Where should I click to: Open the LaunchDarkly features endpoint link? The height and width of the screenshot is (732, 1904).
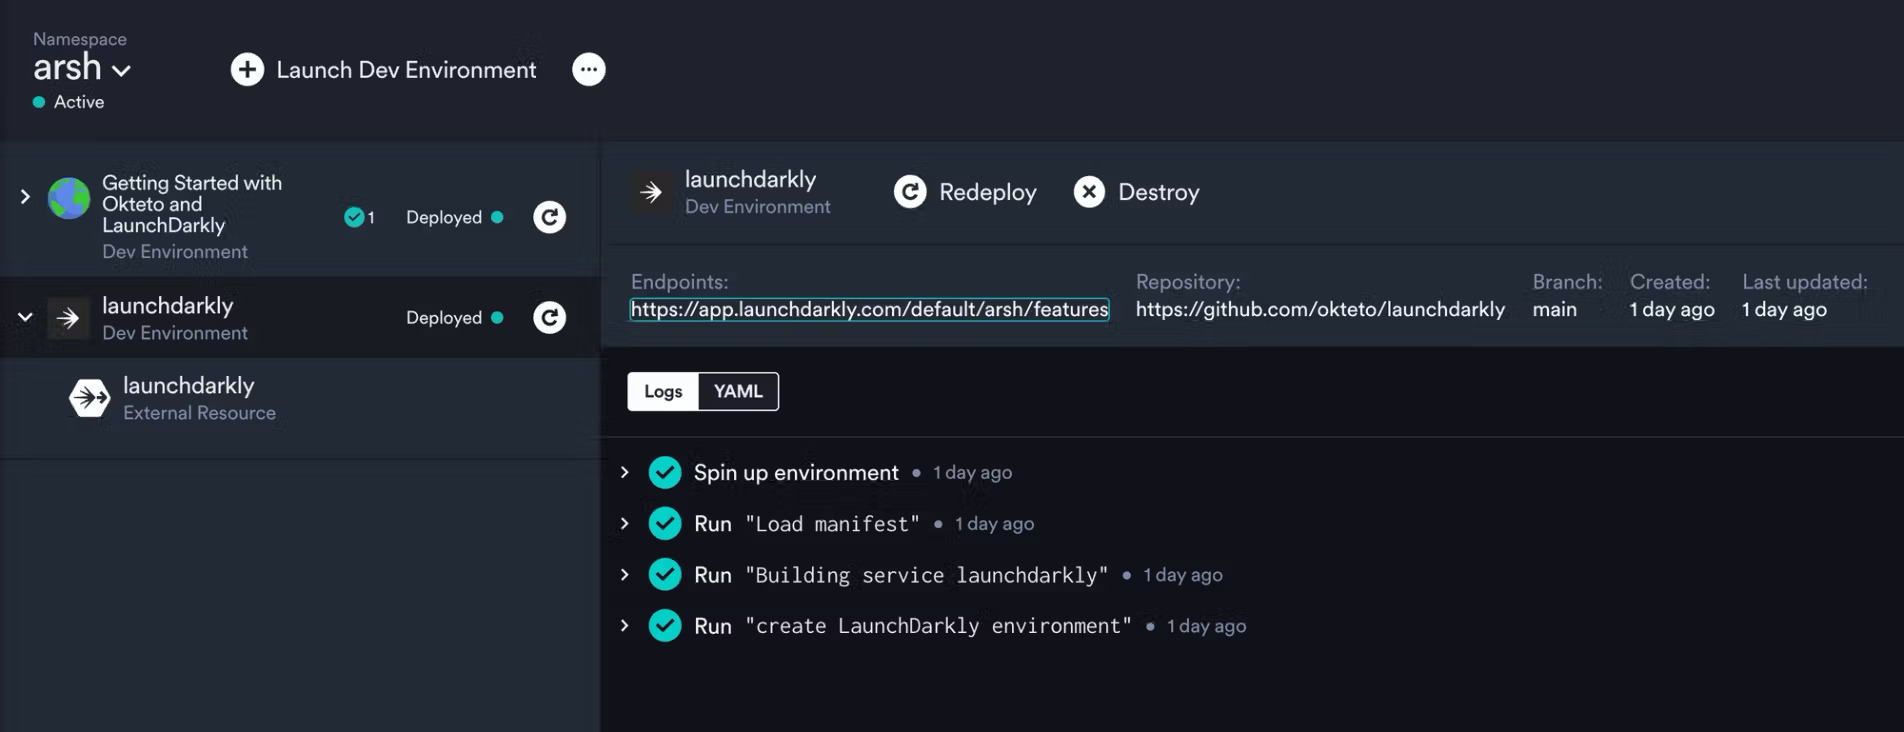click(x=868, y=309)
